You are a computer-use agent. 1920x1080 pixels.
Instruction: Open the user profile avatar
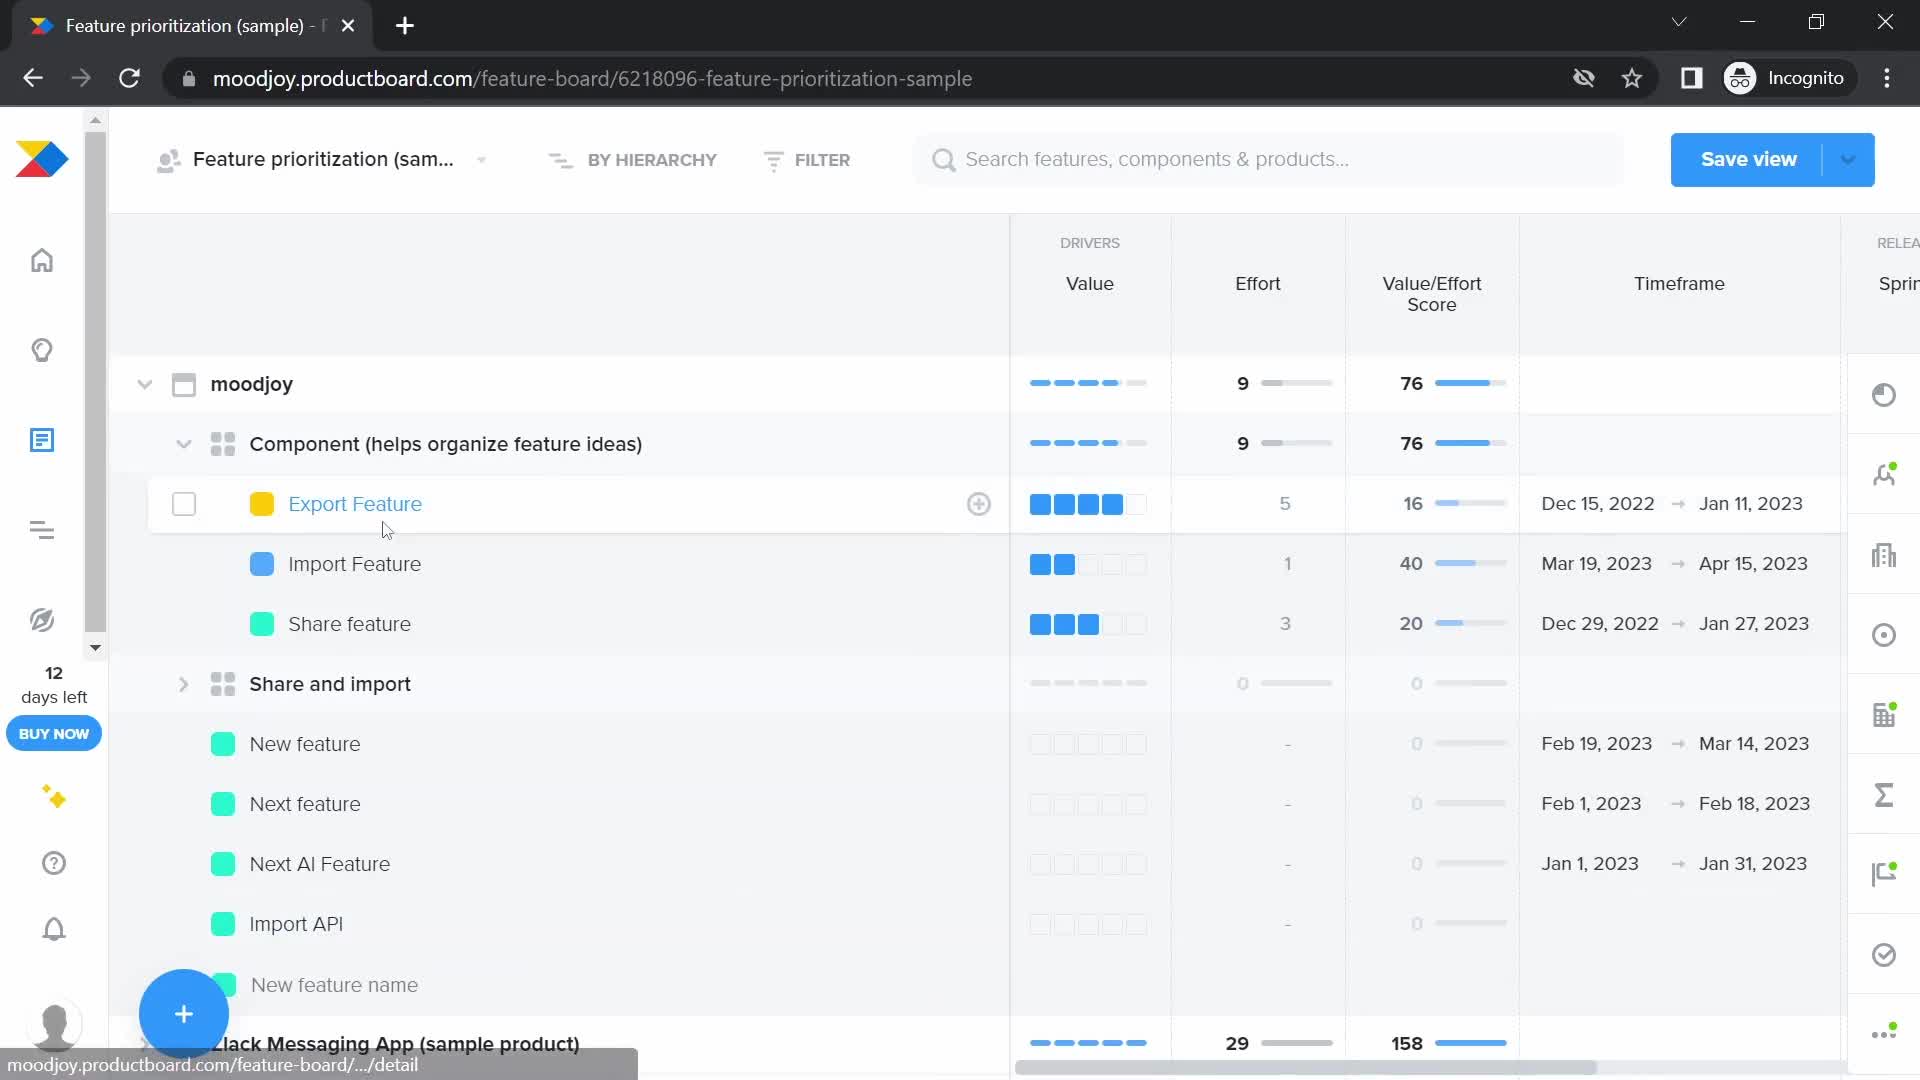(x=54, y=1024)
